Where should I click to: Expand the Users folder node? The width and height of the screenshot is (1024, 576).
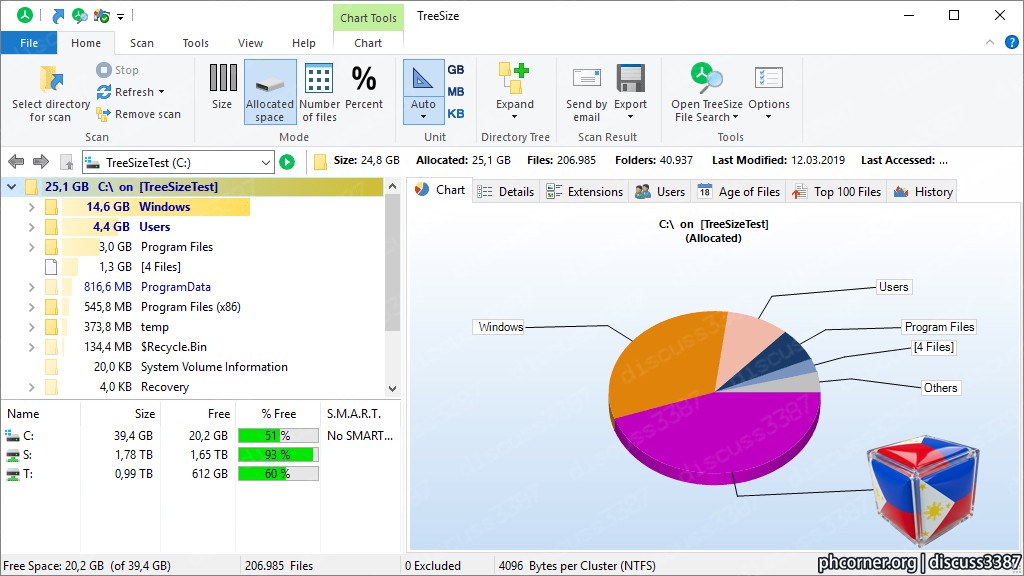click(31, 227)
